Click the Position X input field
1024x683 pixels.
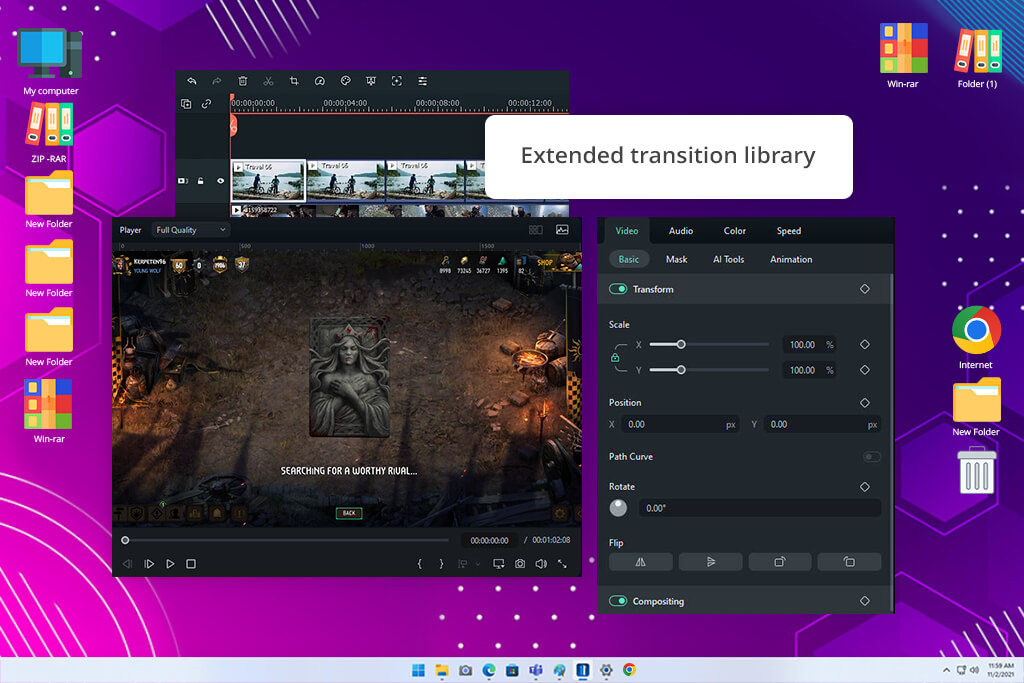(680, 424)
